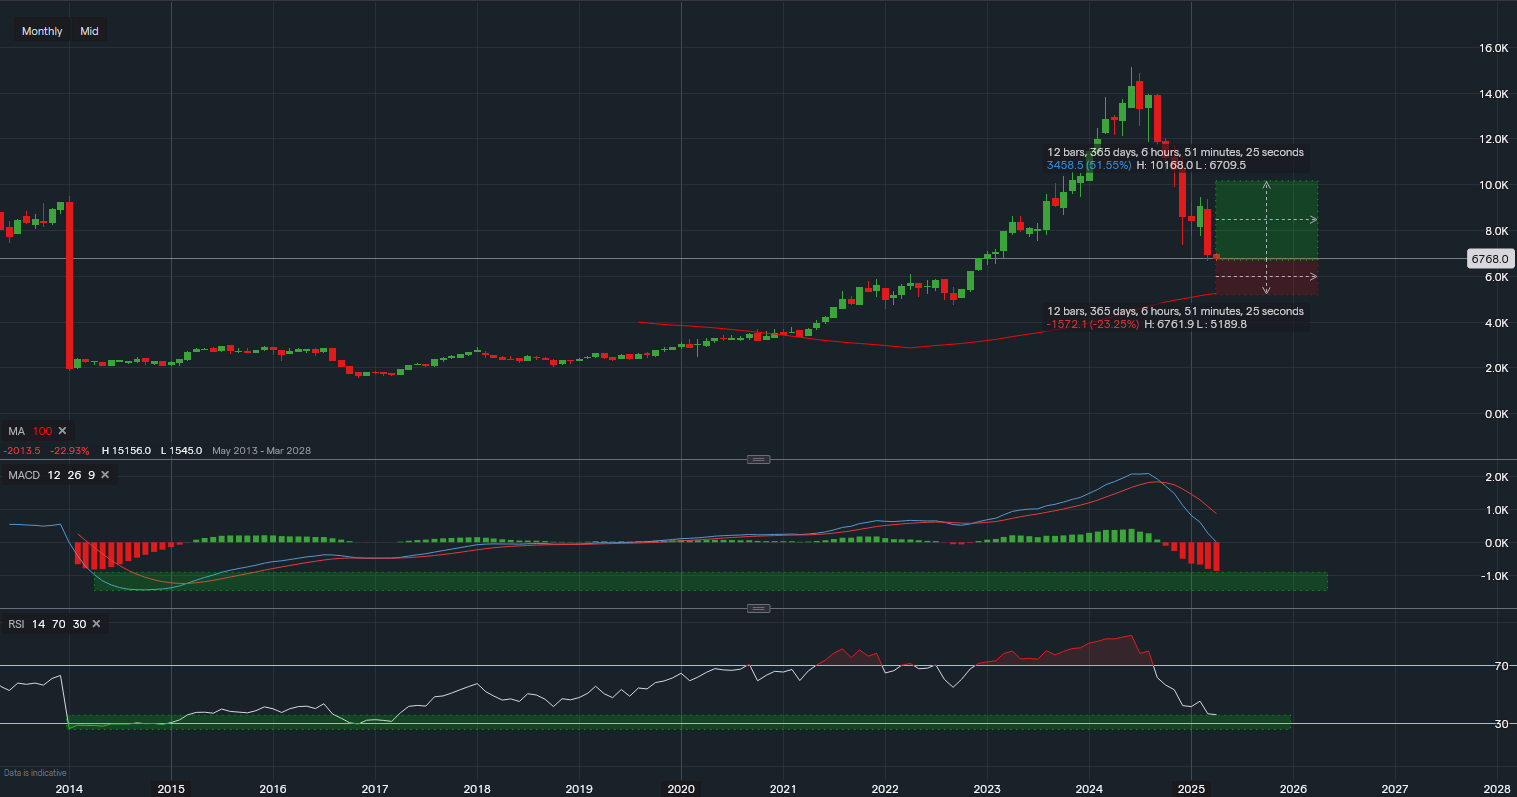
Task: Remove the MACD indicator via its X icon
Action: point(107,475)
